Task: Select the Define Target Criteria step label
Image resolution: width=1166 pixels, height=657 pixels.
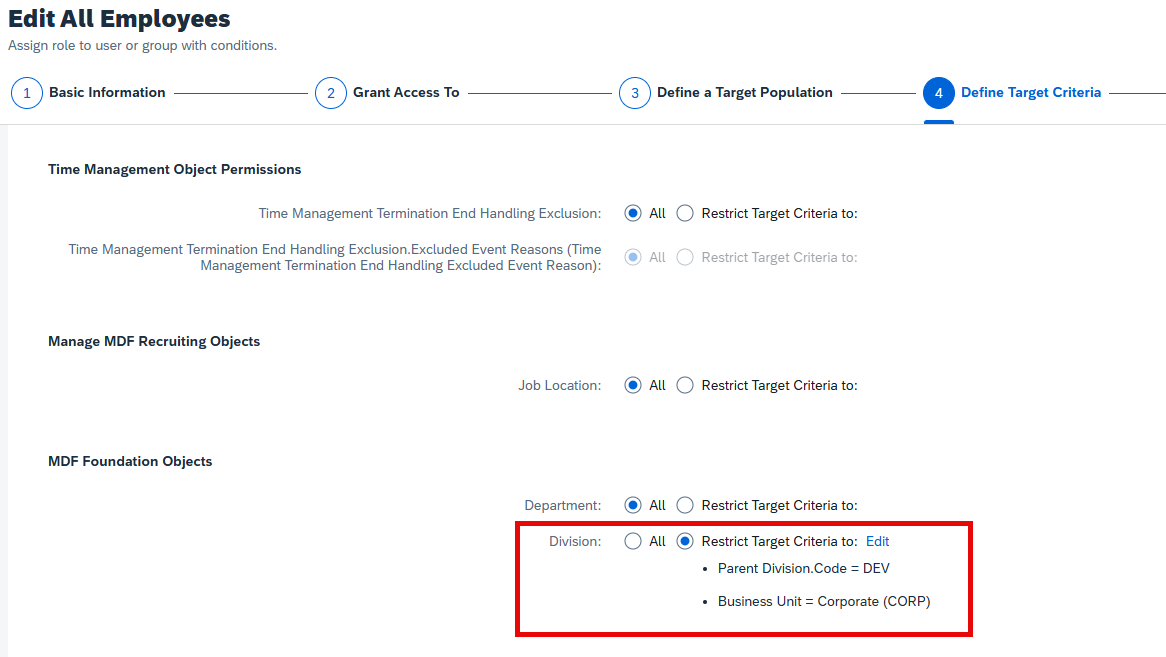Action: (1031, 92)
